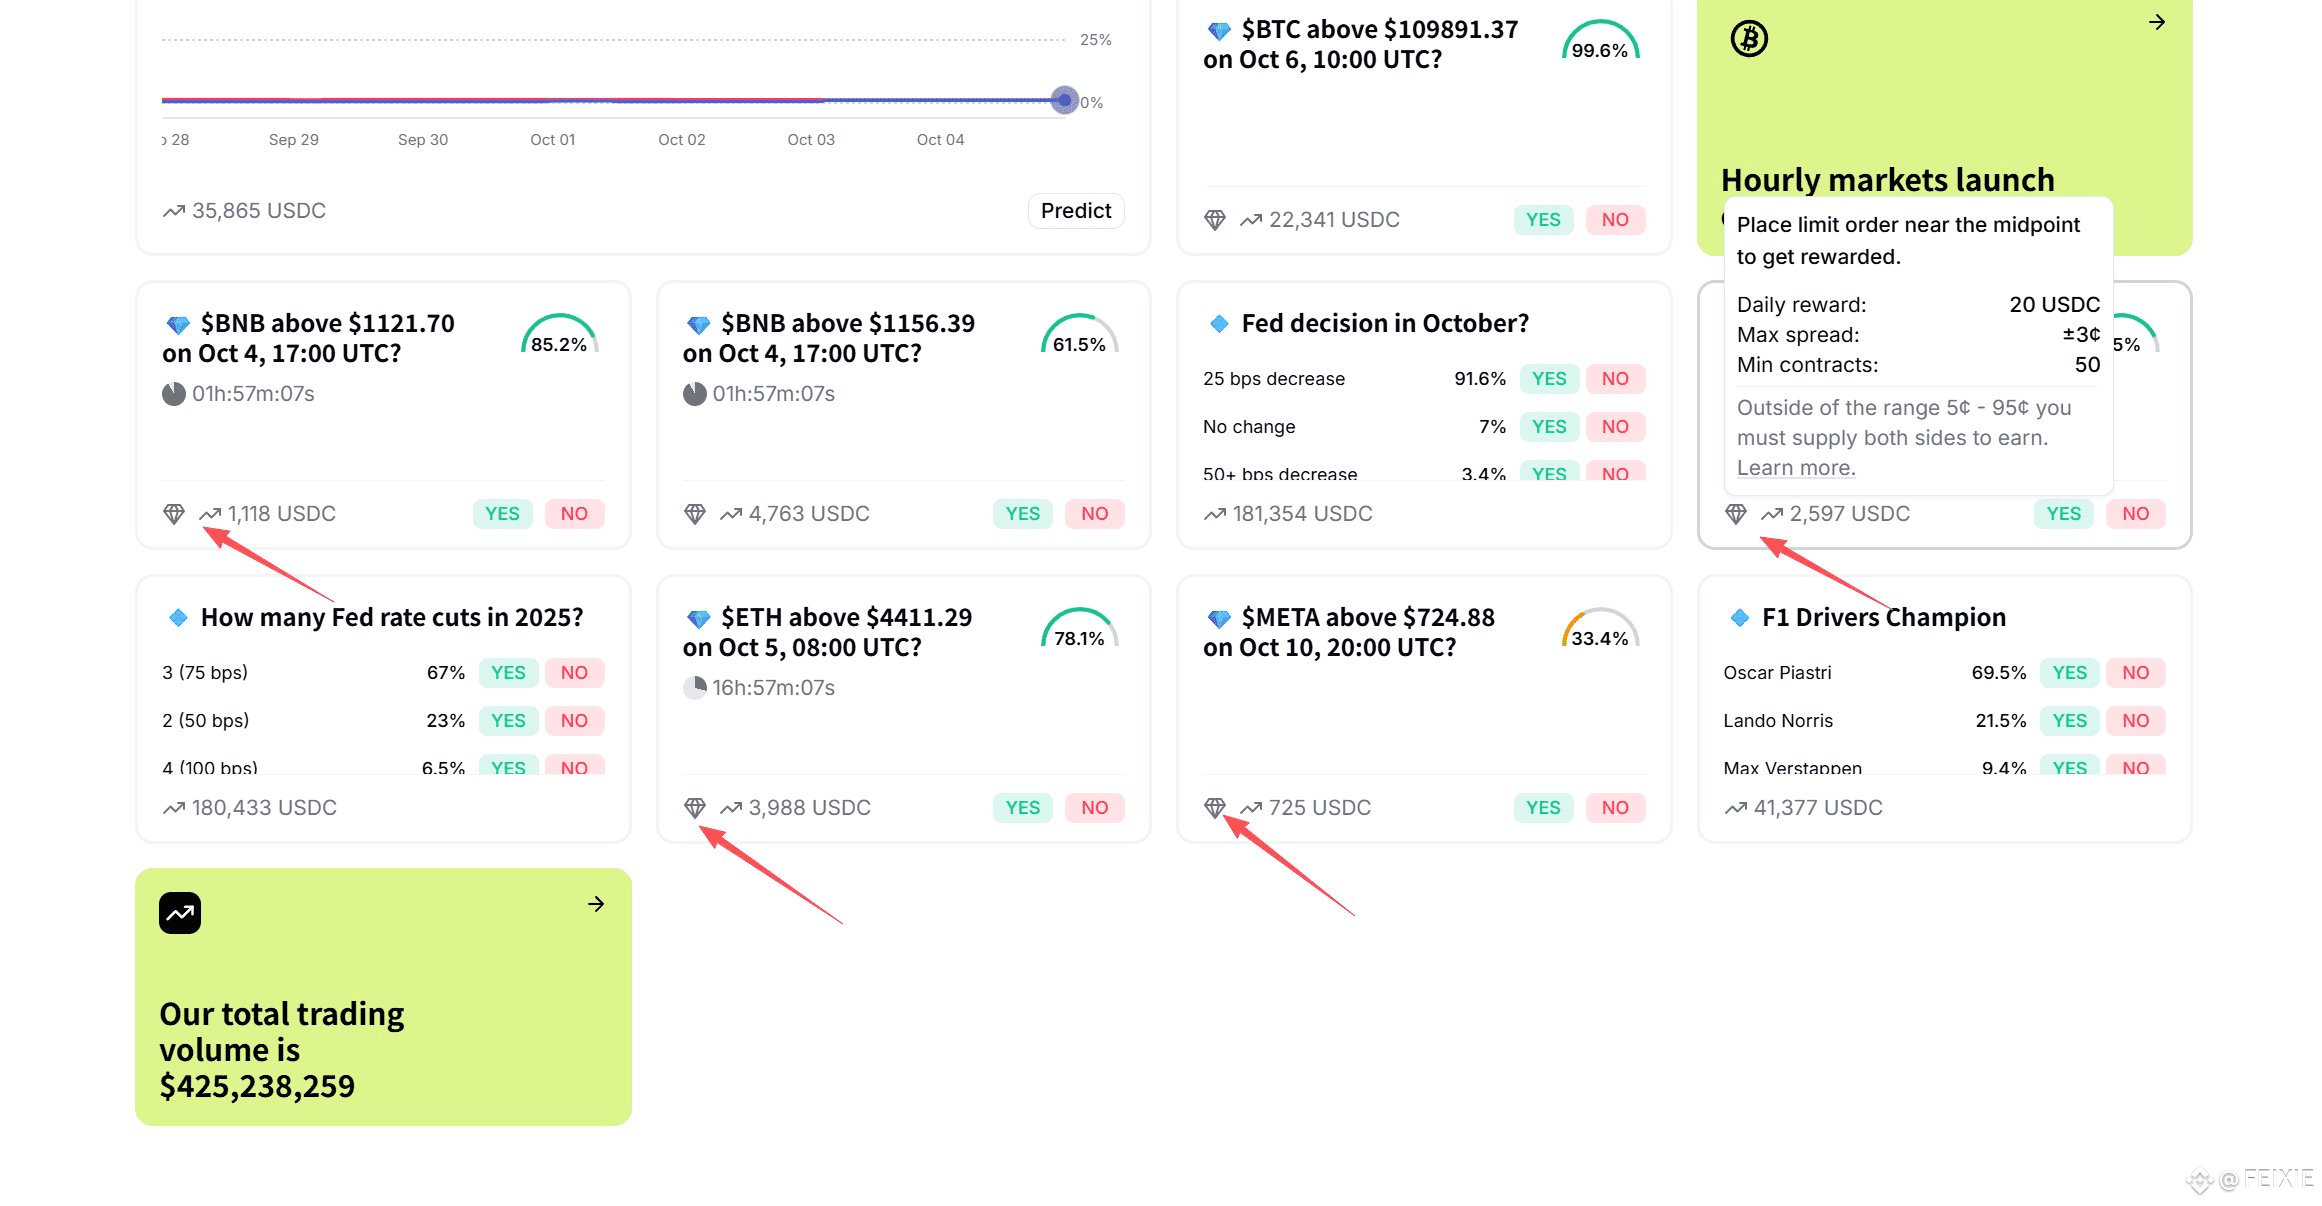Click the chart's end-point marker at 0%
The width and height of the screenshot is (2322, 1206).
click(1065, 100)
